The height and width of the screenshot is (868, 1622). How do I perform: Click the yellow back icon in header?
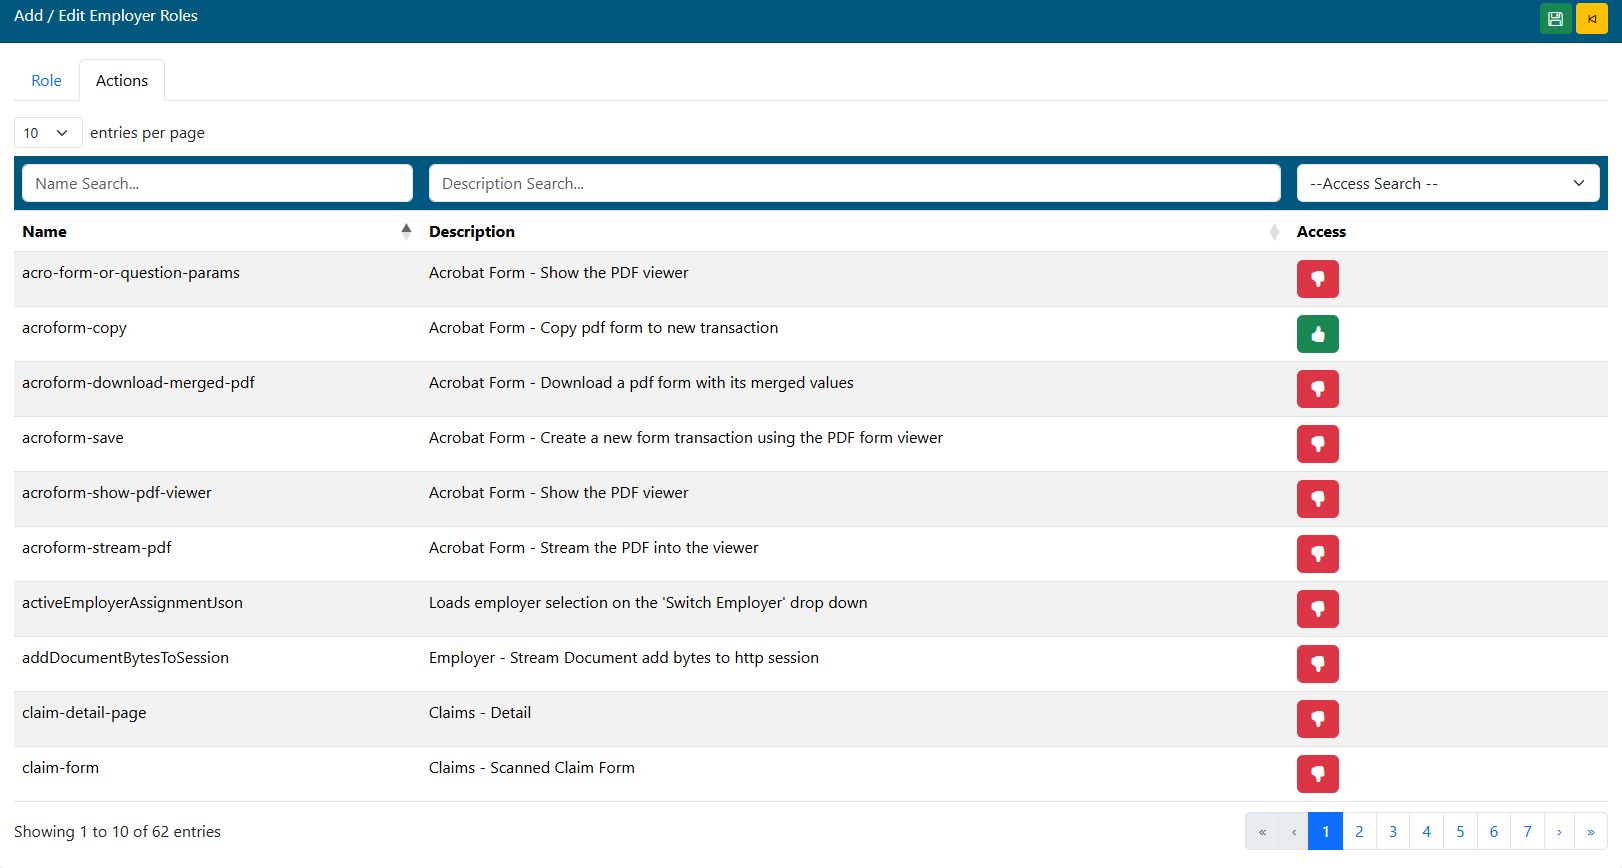coord(1591,19)
